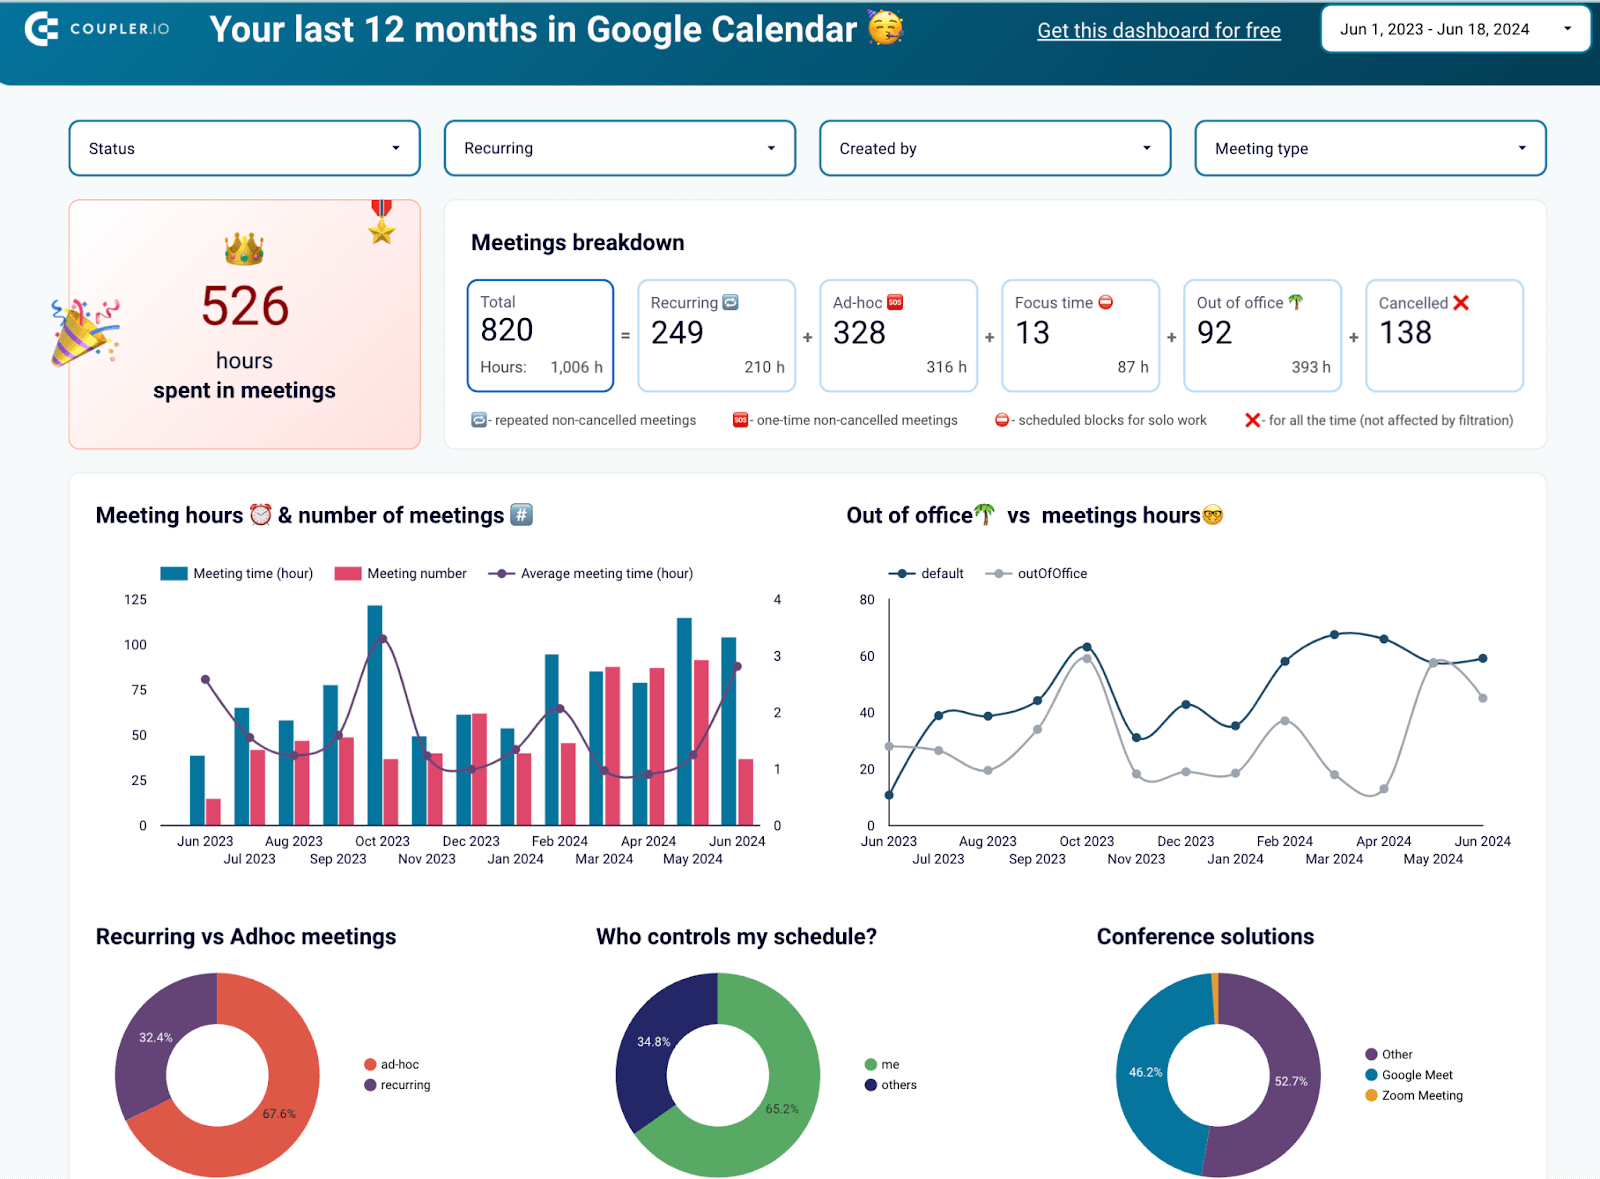Image resolution: width=1600 pixels, height=1179 pixels.
Task: Select the Ad-hoc 328 card
Action: pos(899,335)
